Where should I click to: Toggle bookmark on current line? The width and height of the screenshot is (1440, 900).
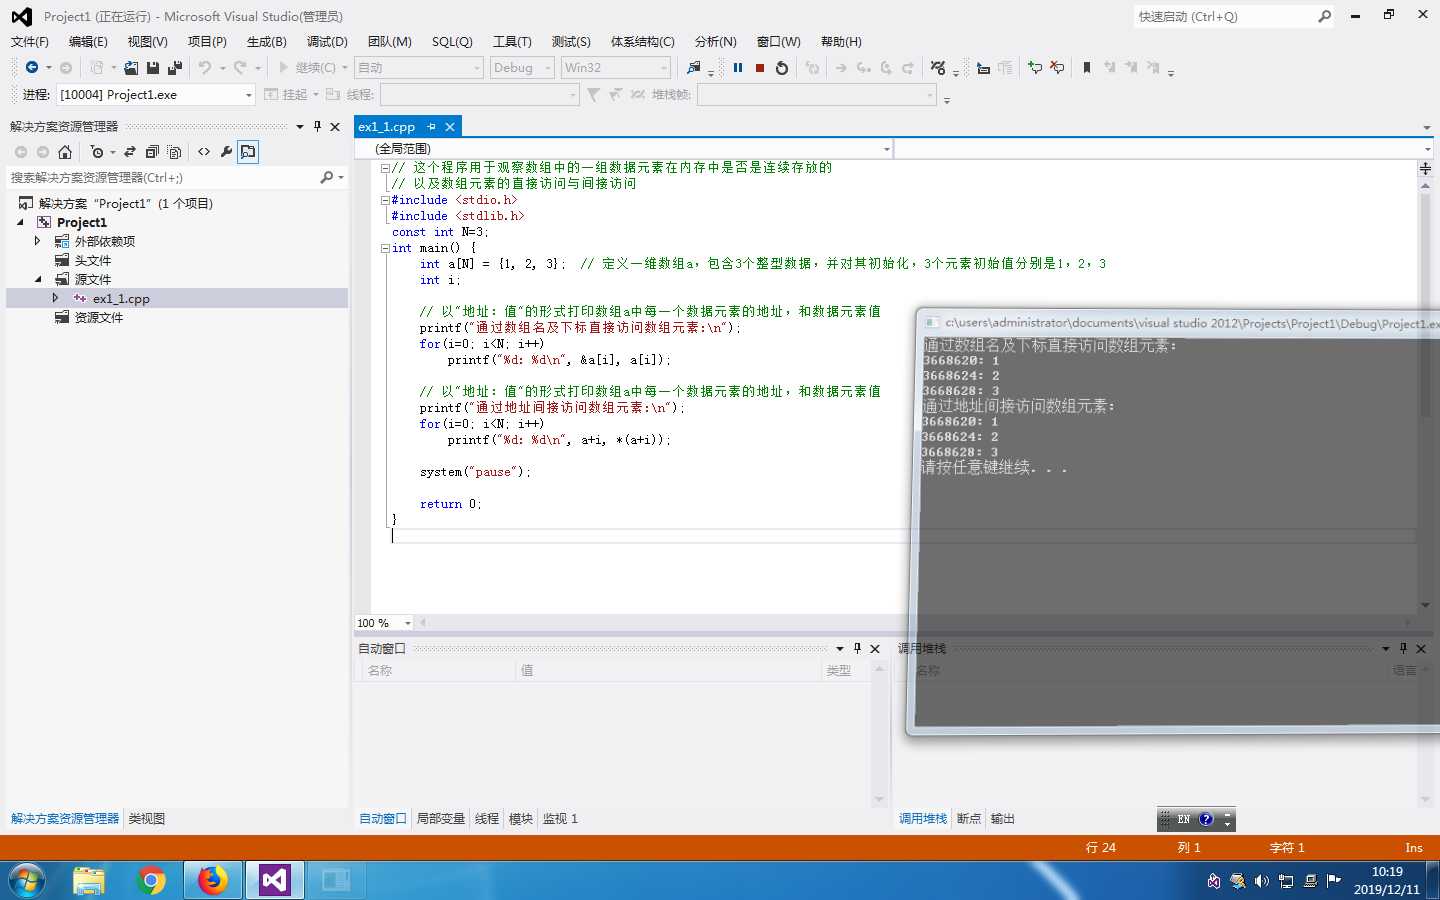pyautogui.click(x=1087, y=68)
